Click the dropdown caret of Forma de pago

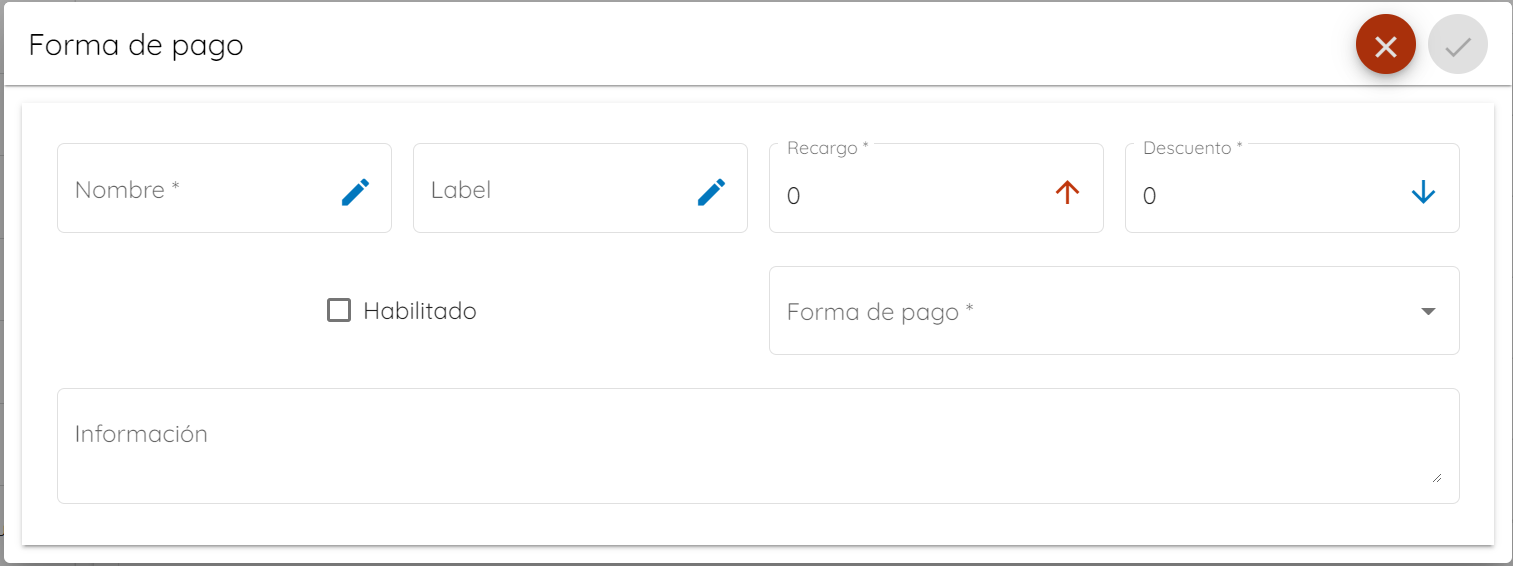1428,311
